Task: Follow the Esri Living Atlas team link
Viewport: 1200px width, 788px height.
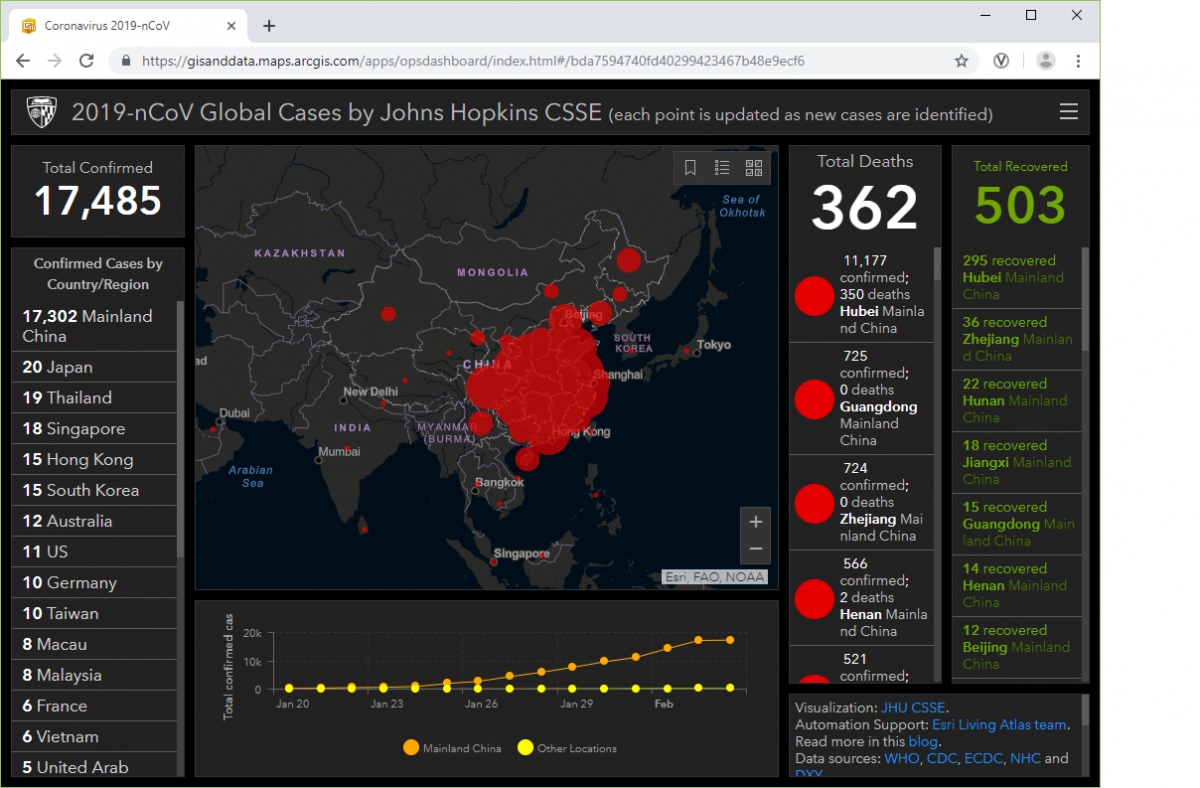Action: (998, 725)
